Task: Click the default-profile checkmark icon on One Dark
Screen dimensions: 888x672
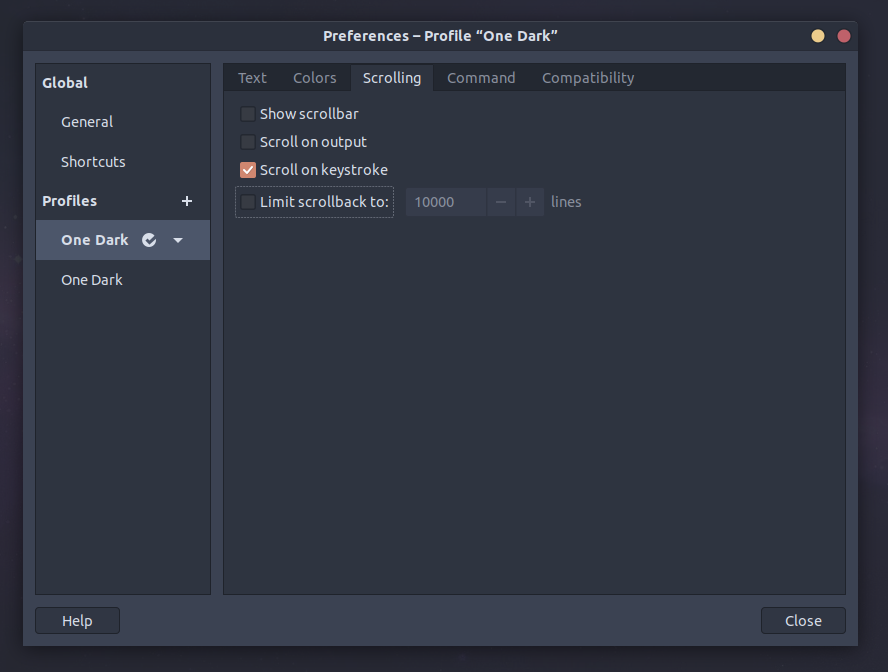Action: coord(149,240)
